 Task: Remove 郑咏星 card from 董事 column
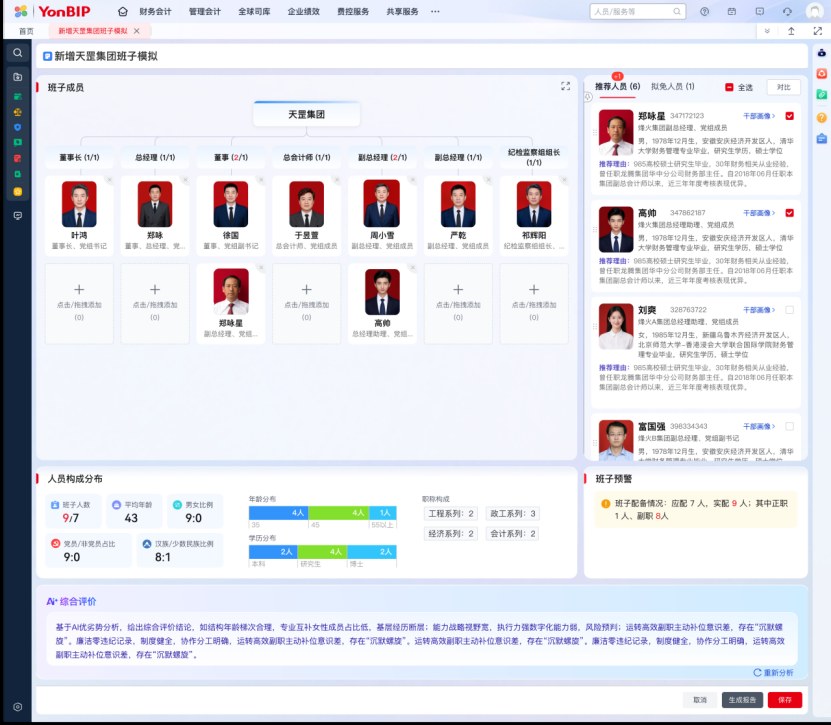tap(261, 268)
